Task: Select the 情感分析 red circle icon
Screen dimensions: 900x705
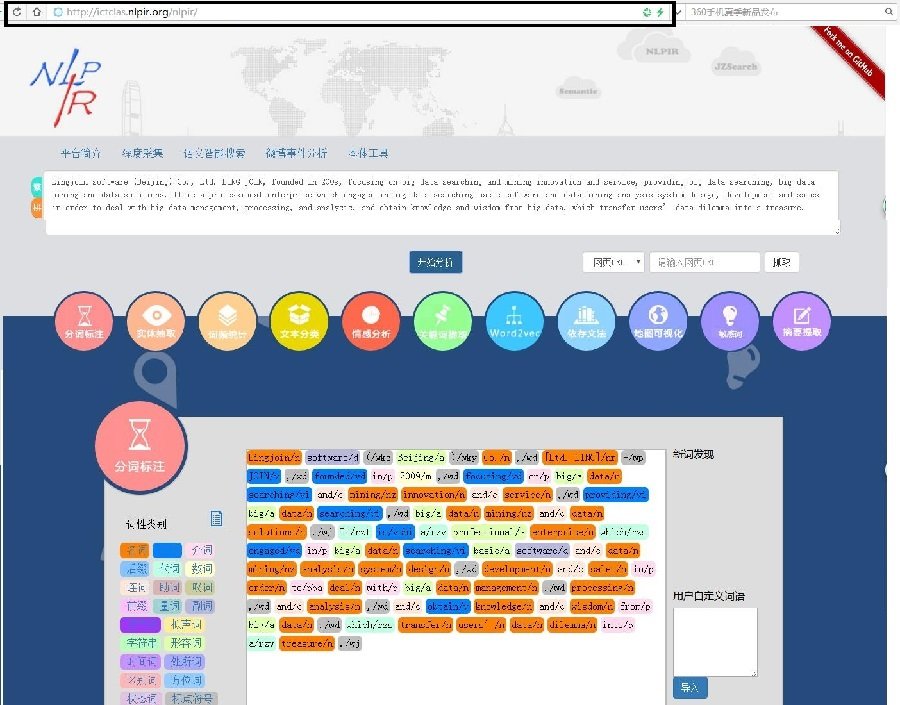Action: [371, 321]
